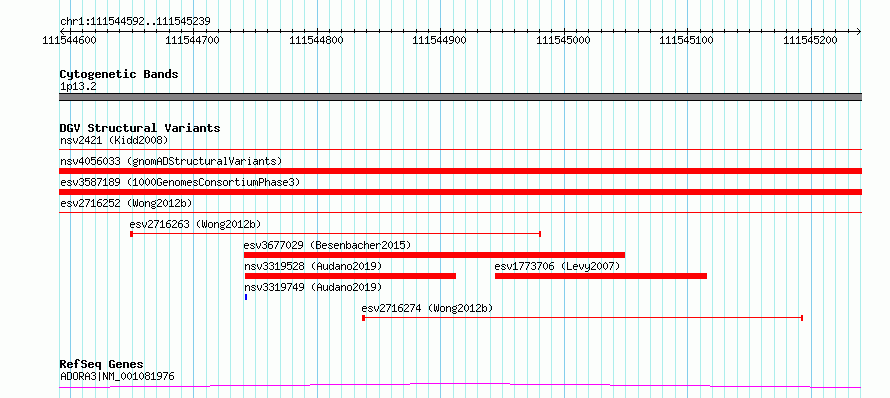
Task: Click ruler position 111545000
Action: tap(564, 40)
